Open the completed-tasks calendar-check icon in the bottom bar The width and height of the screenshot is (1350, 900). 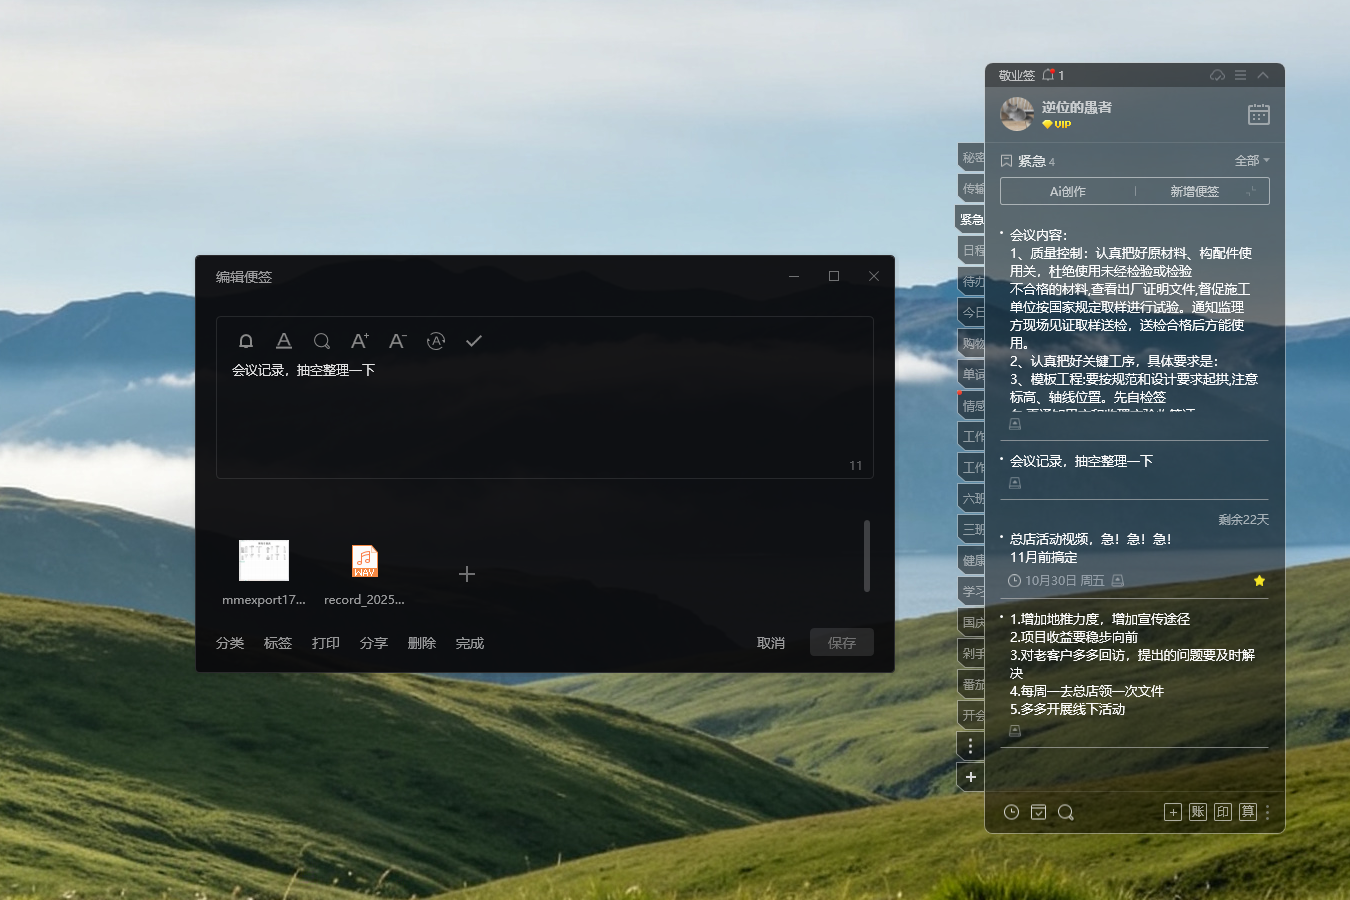1039,812
